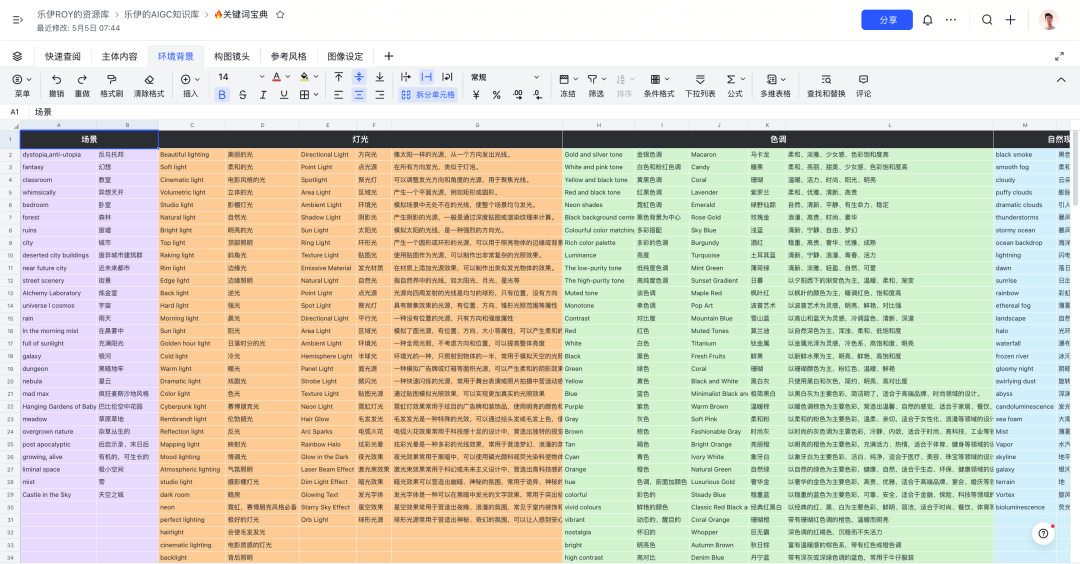1080x564 pixels.
Task: Open find and replace (查找和替换)
Action: pos(826,85)
